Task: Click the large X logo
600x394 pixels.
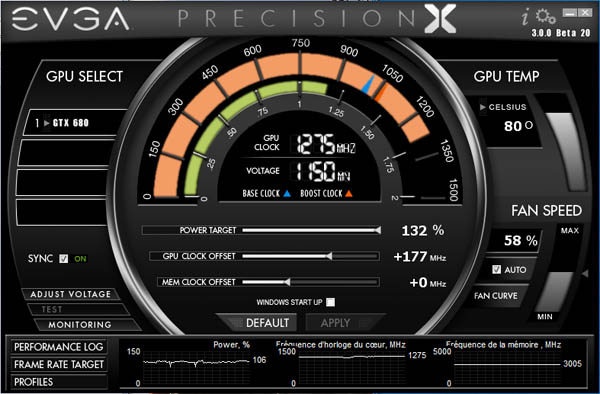Action: (x=440, y=18)
